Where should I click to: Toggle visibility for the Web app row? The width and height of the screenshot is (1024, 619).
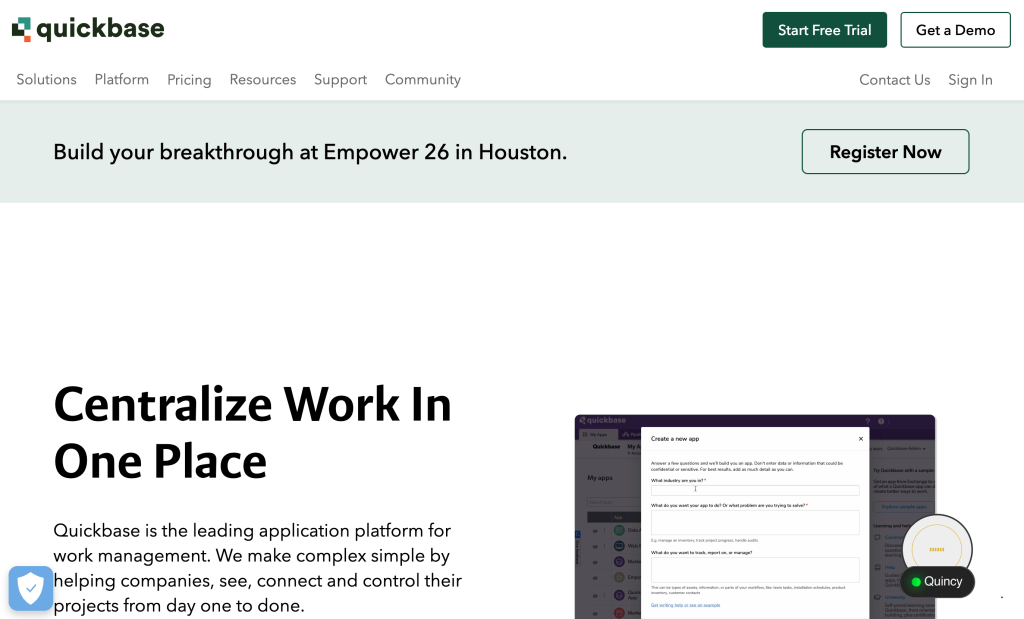(595, 546)
